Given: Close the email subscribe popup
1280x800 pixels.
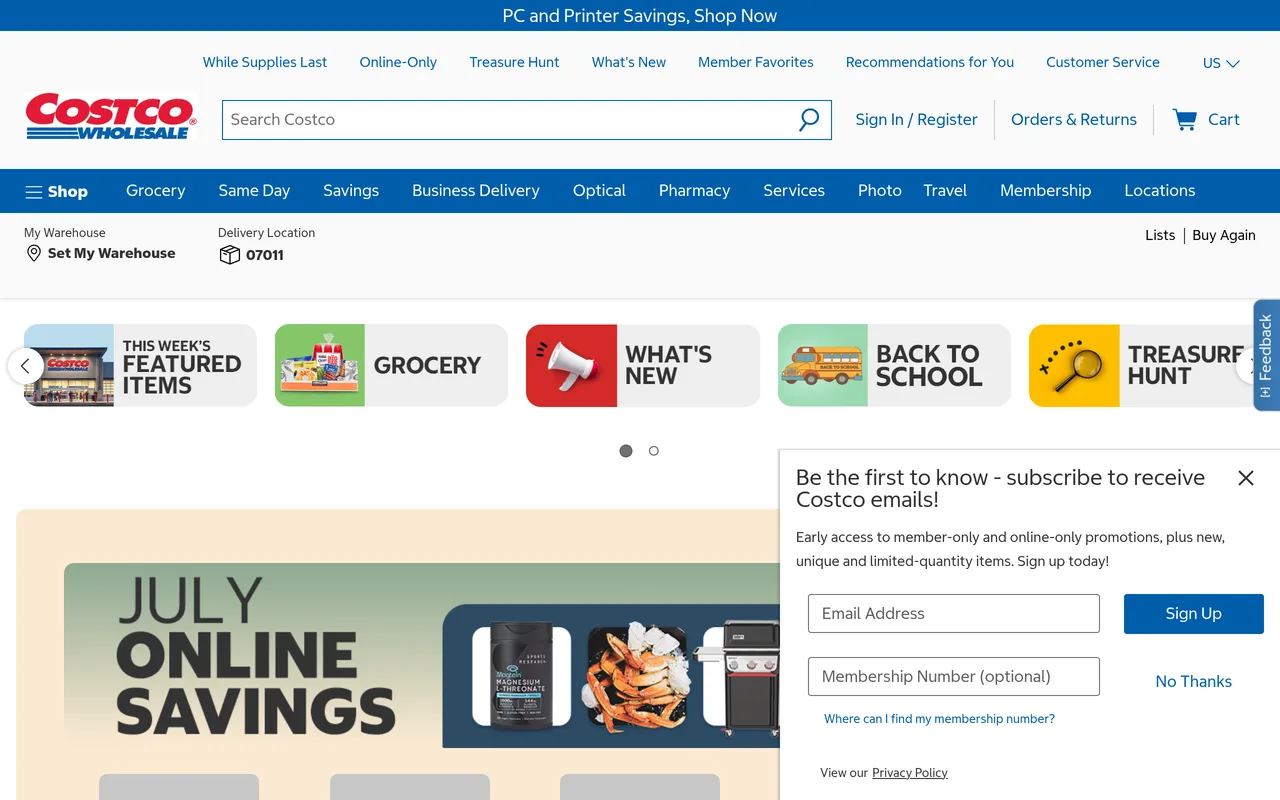Looking at the screenshot, I should click(1245, 478).
